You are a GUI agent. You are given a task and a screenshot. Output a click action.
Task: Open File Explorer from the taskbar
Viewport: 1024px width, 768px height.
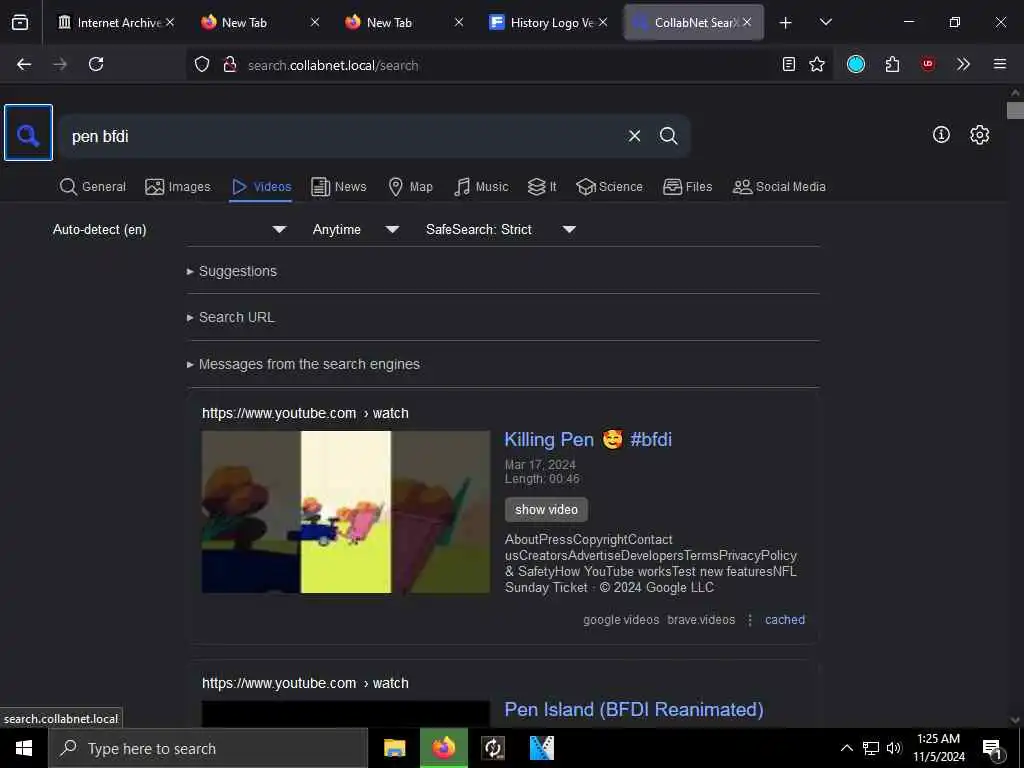point(394,748)
